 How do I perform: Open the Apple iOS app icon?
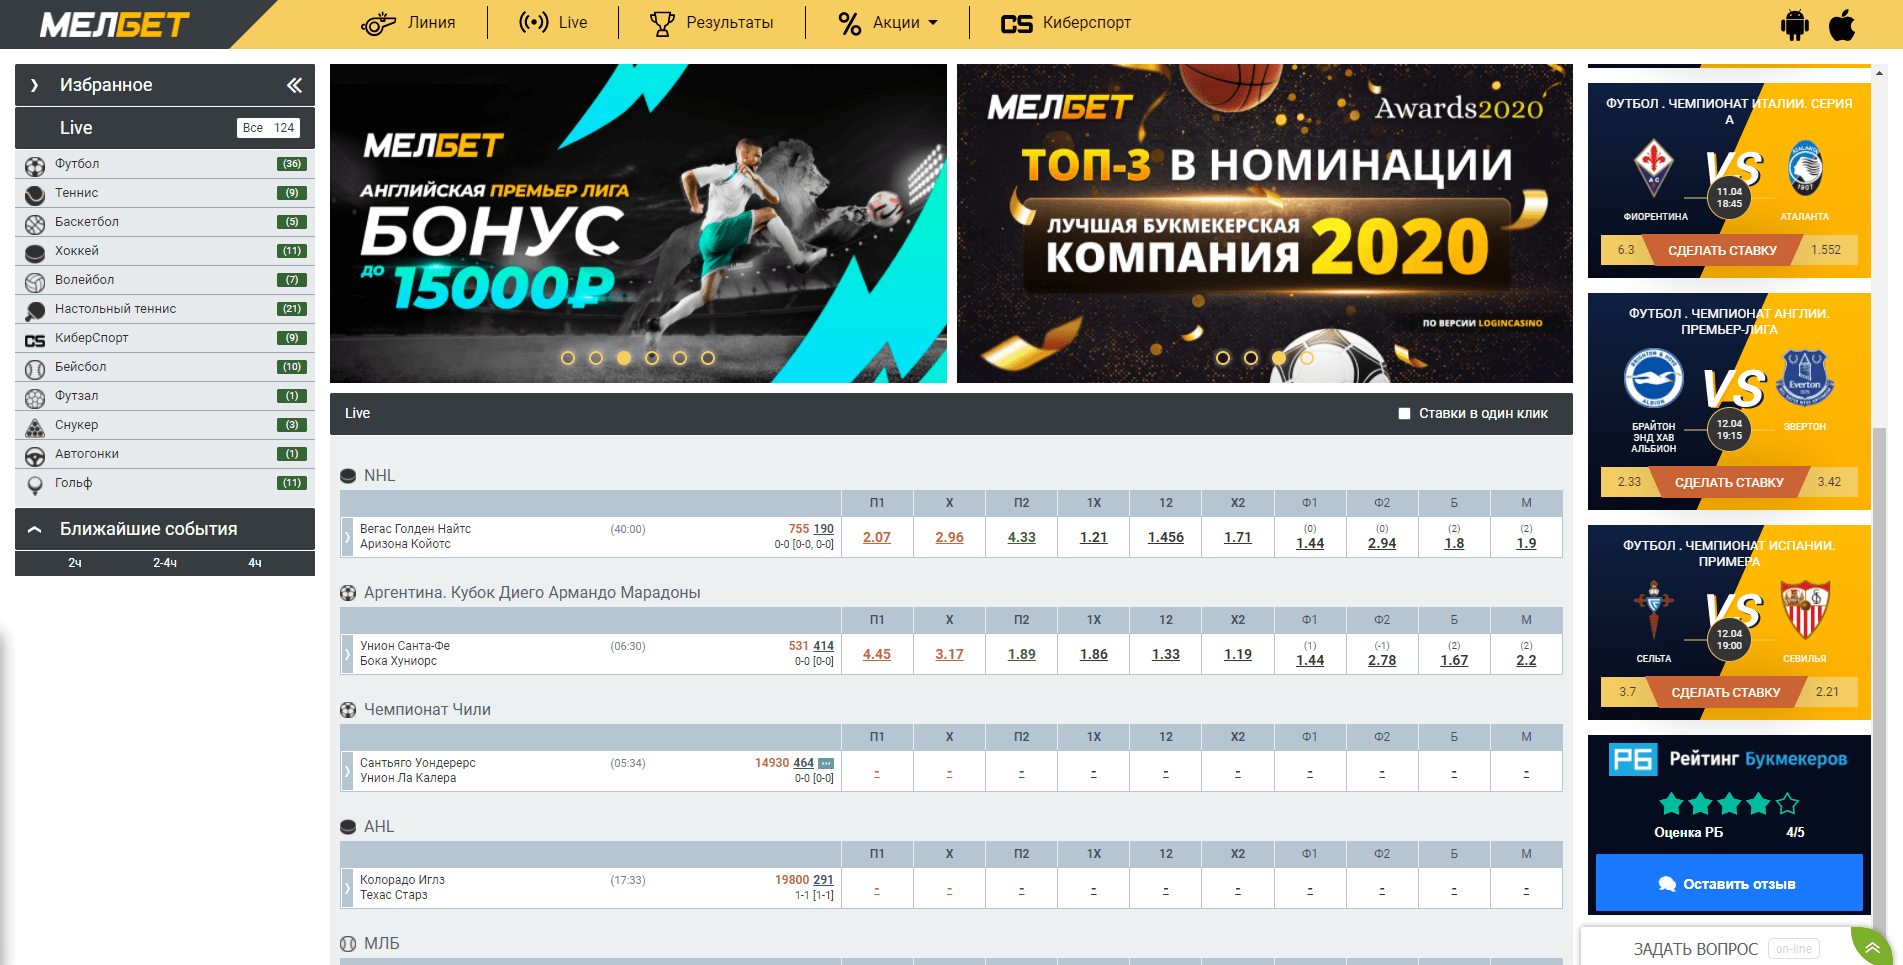click(x=1842, y=24)
